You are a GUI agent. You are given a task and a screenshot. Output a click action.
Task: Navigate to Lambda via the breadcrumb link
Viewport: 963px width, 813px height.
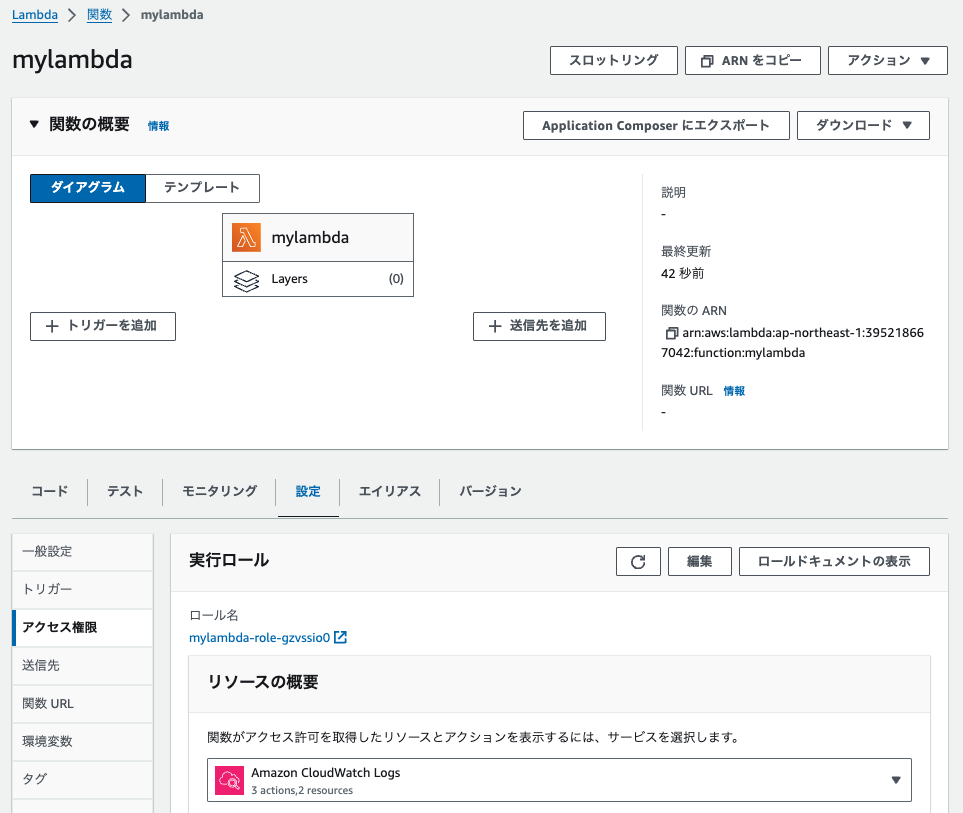point(34,14)
